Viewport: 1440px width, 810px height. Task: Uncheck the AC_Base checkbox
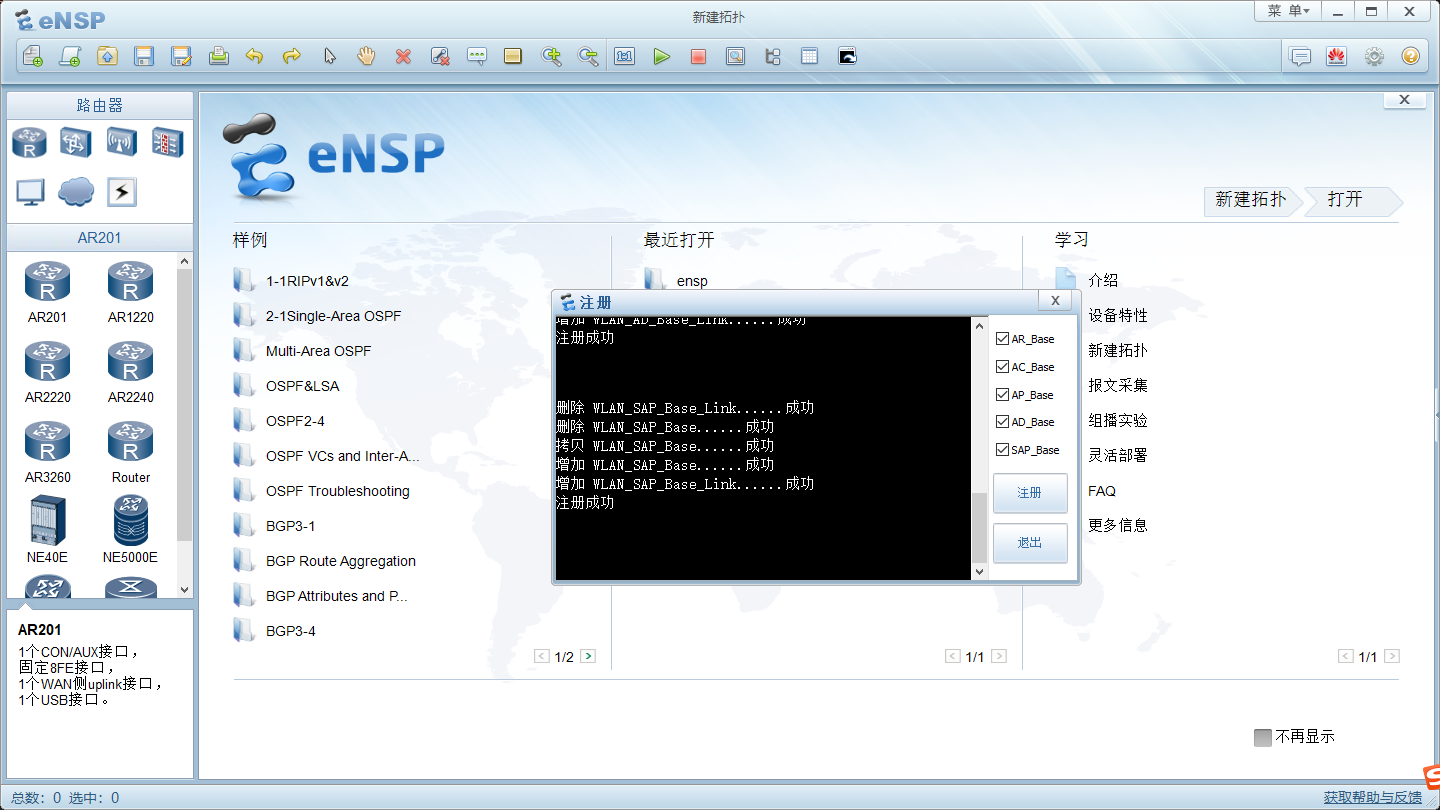[1003, 367]
